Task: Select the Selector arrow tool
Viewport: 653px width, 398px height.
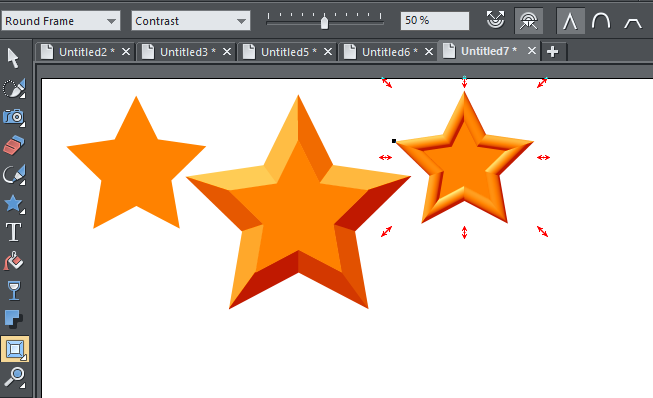Action: pyautogui.click(x=13, y=58)
